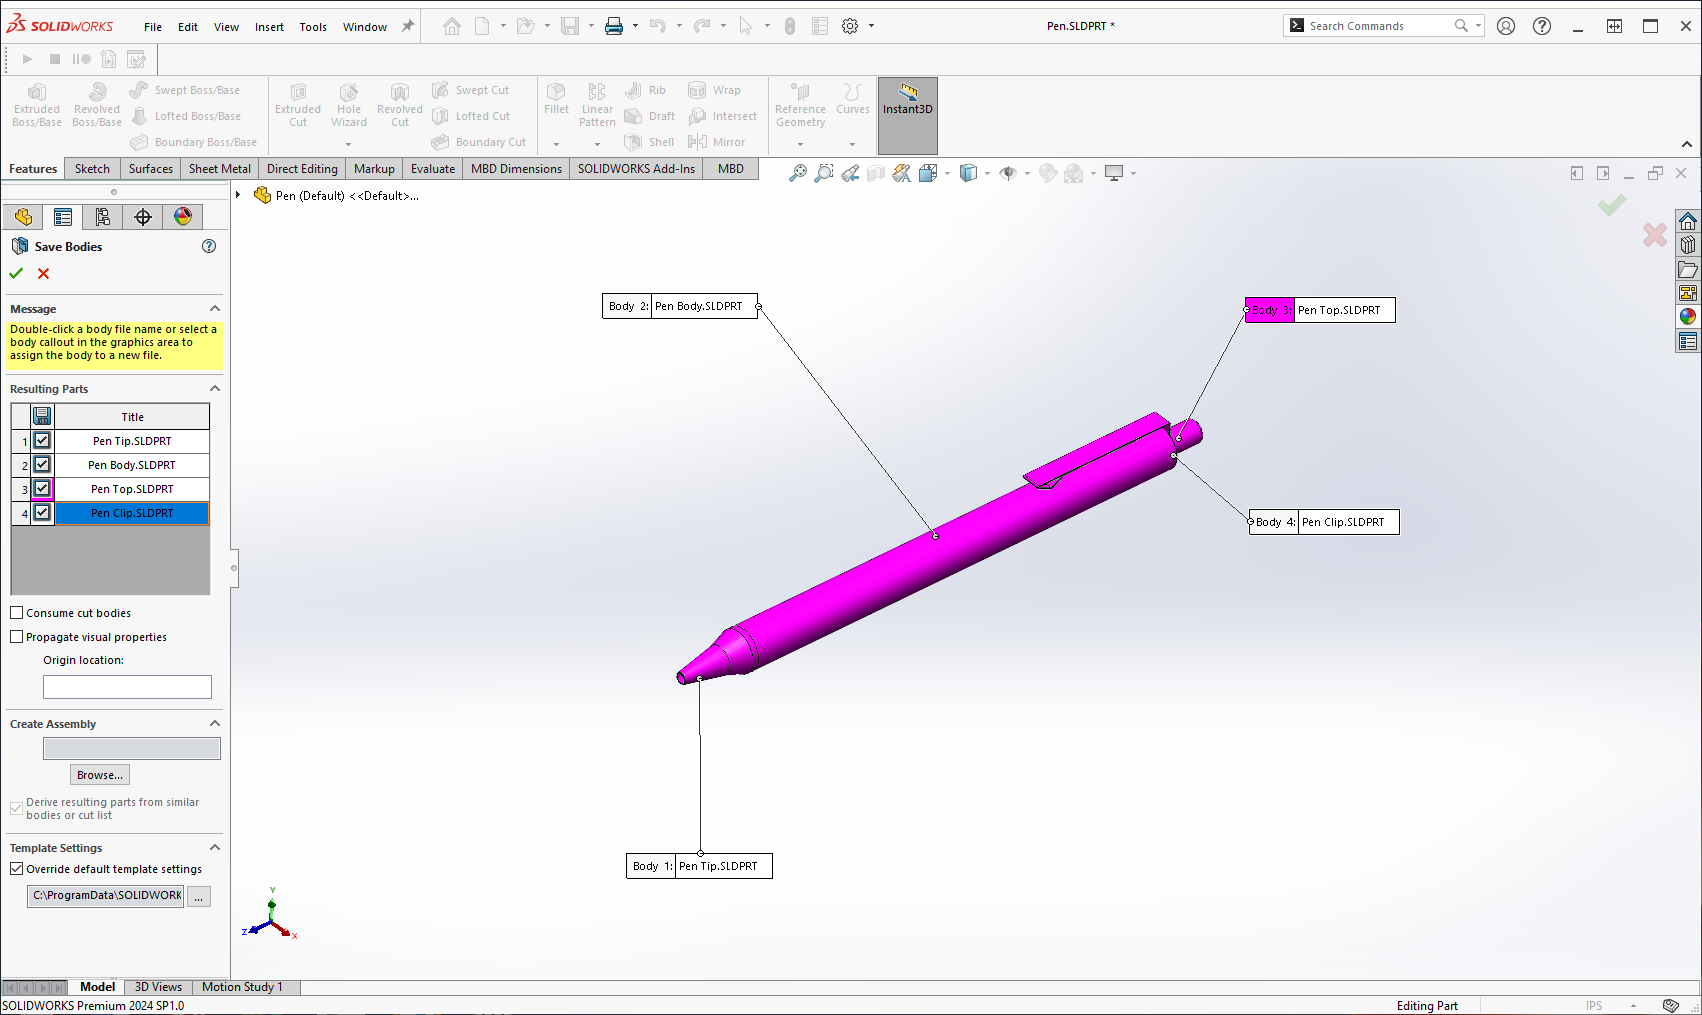Collapse the CommandManager ribbon arrow
The image size is (1702, 1015).
pos(1687,144)
